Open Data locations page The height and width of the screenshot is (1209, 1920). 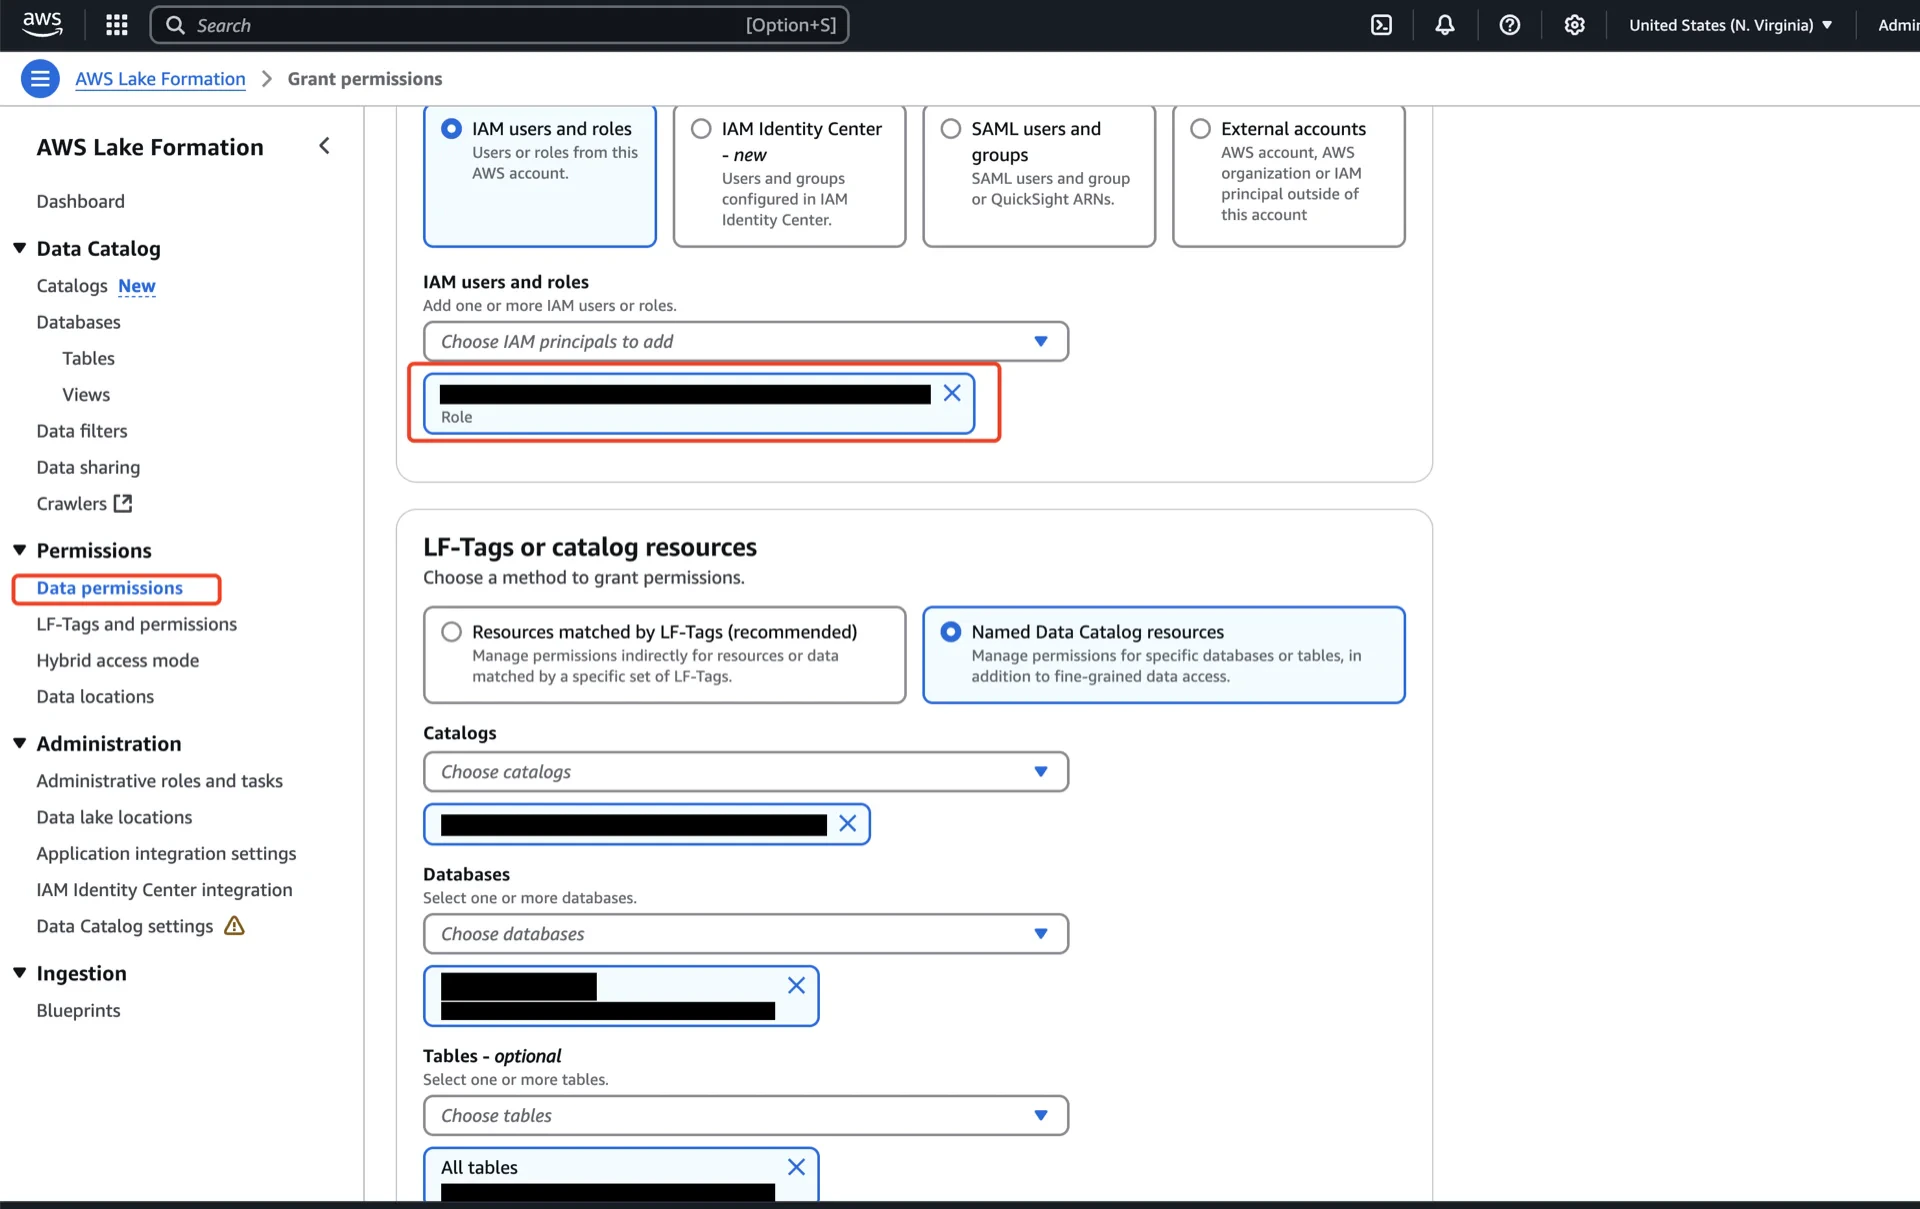pyautogui.click(x=95, y=696)
